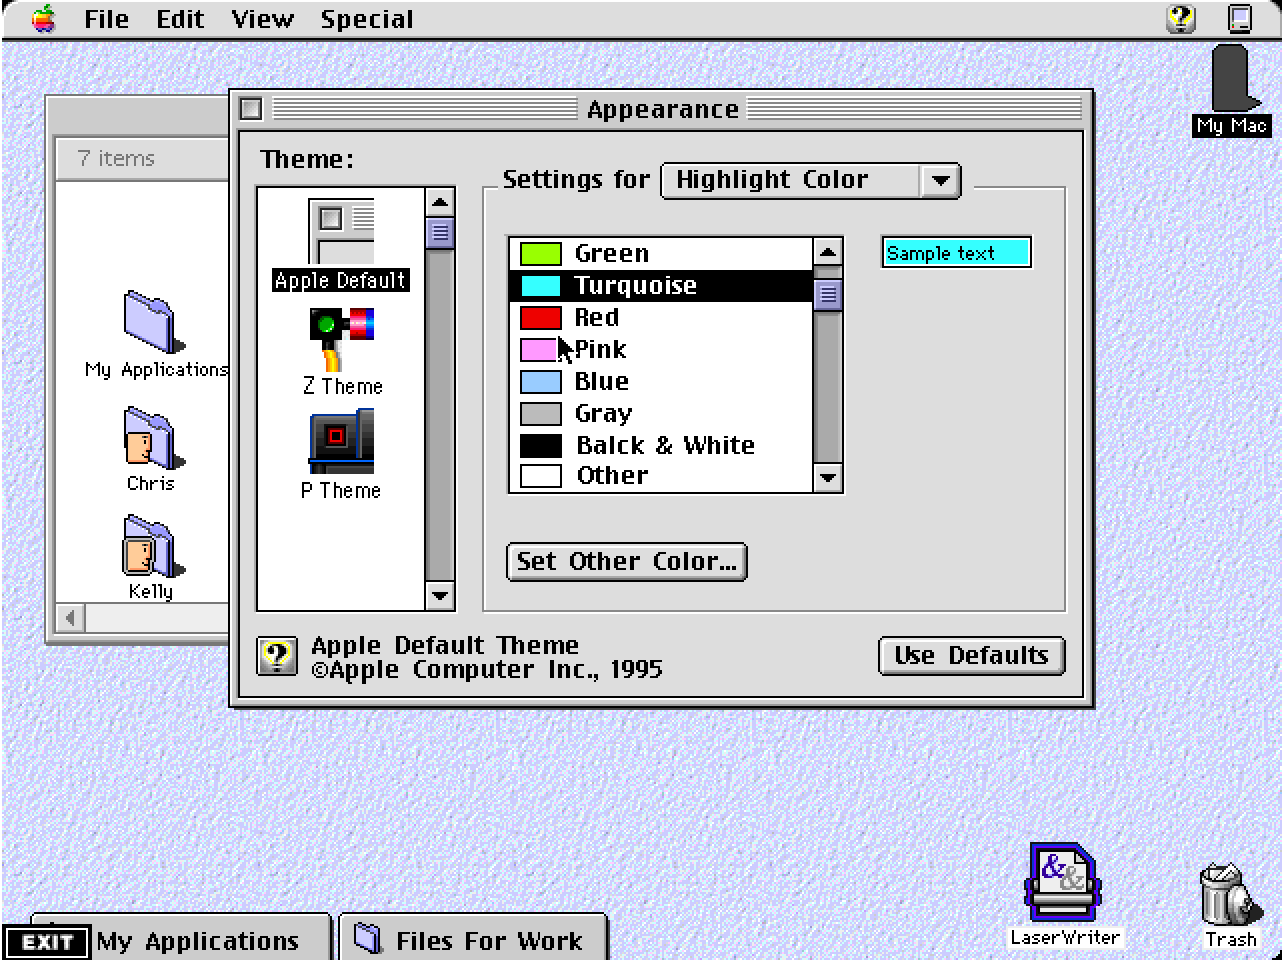Click the Set Other Color button
The image size is (1282, 962).
click(626, 561)
